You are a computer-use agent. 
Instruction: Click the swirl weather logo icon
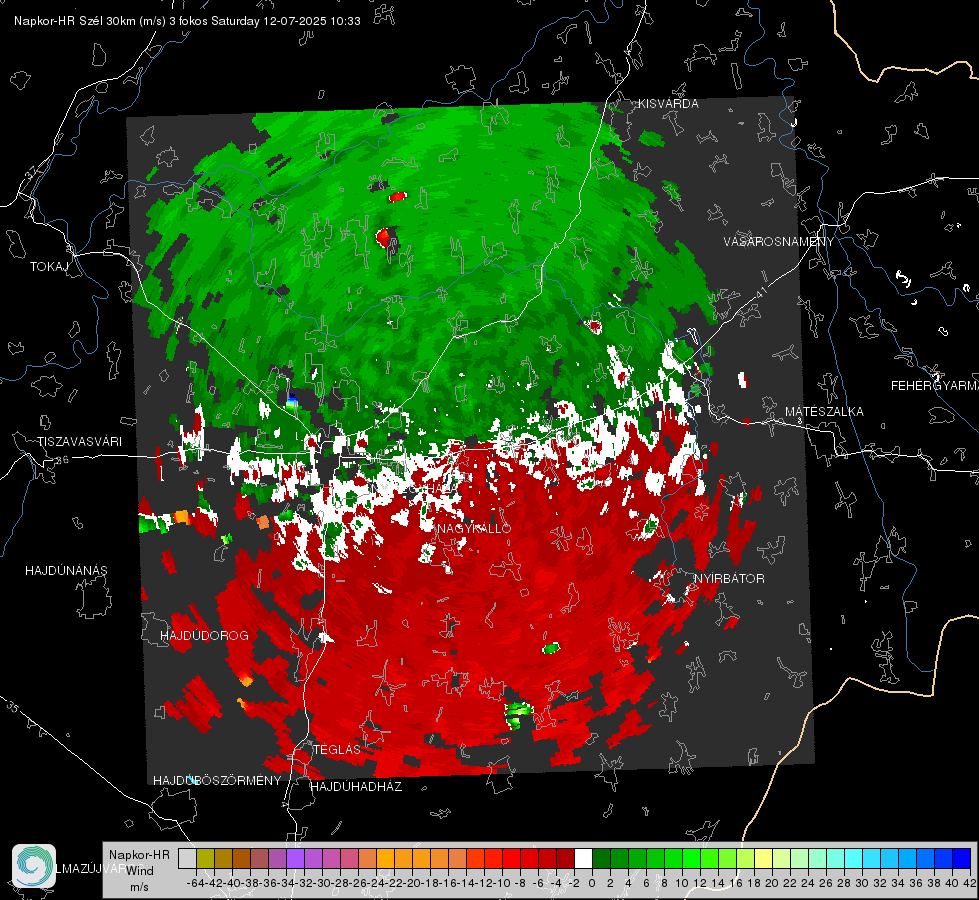click(34, 866)
